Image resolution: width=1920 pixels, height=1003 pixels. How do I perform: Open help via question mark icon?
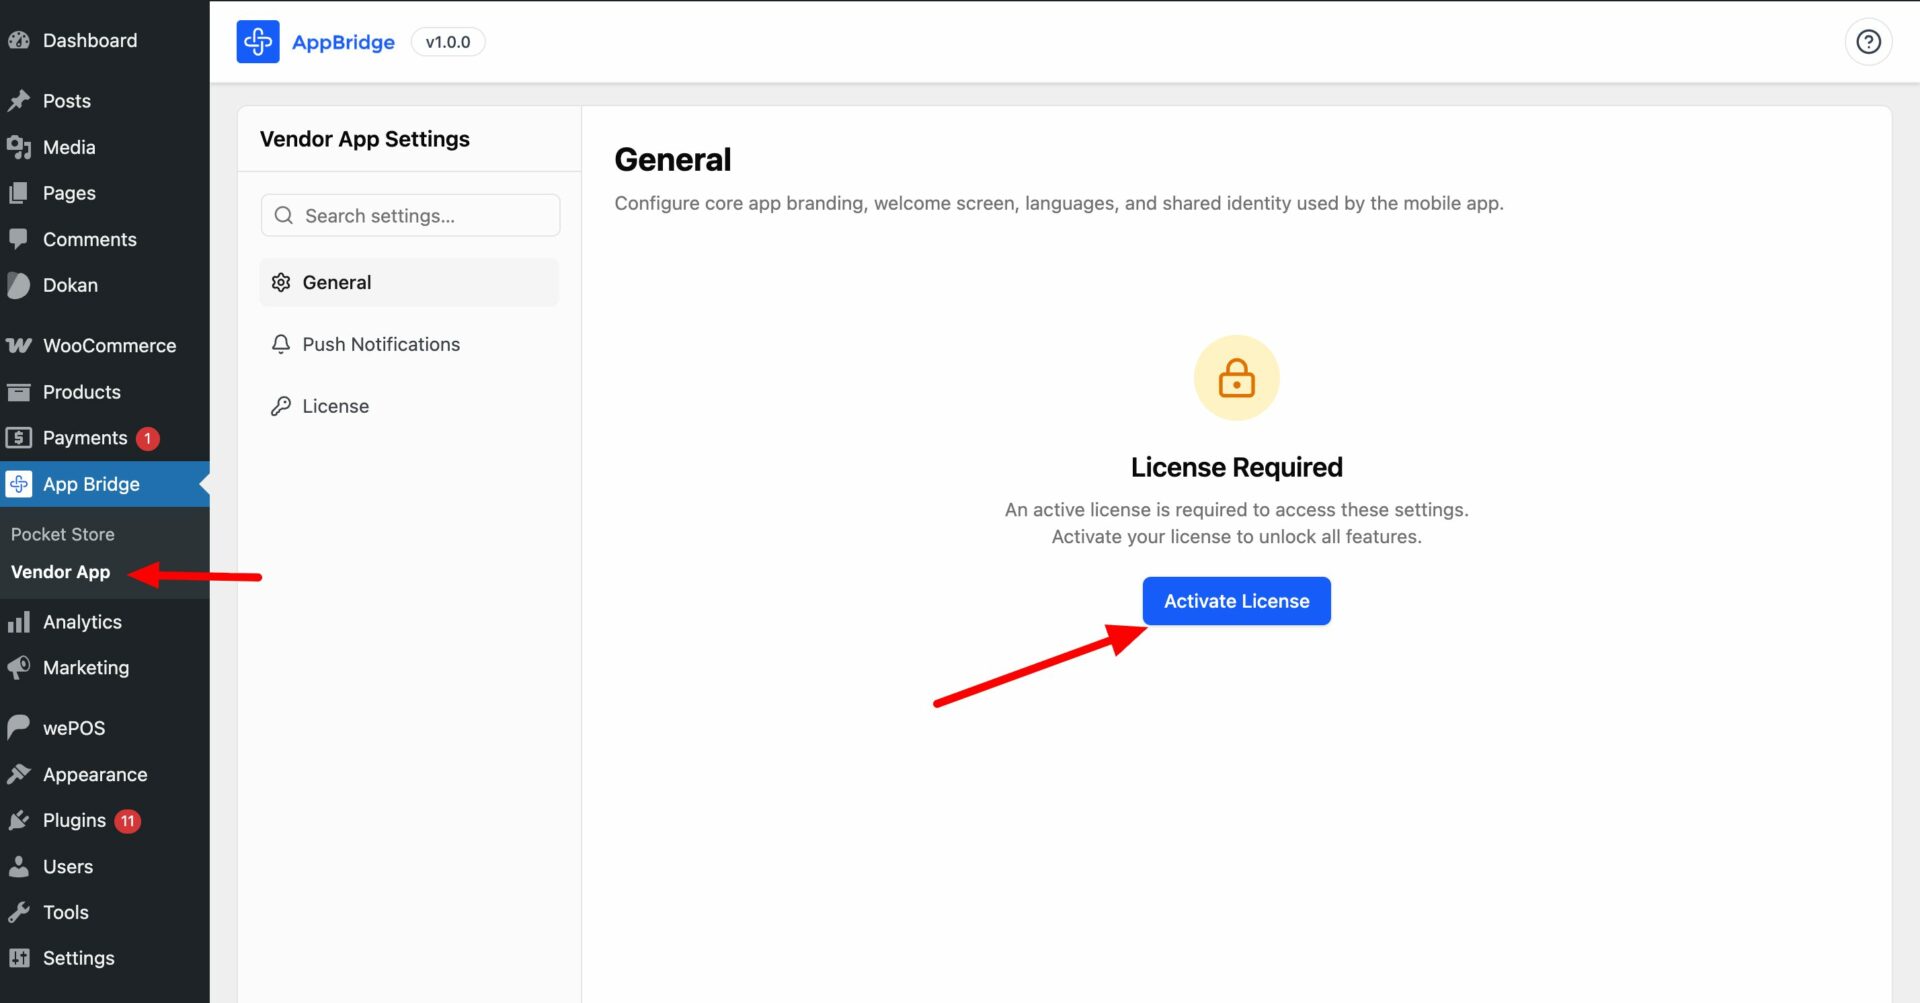pyautogui.click(x=1868, y=42)
